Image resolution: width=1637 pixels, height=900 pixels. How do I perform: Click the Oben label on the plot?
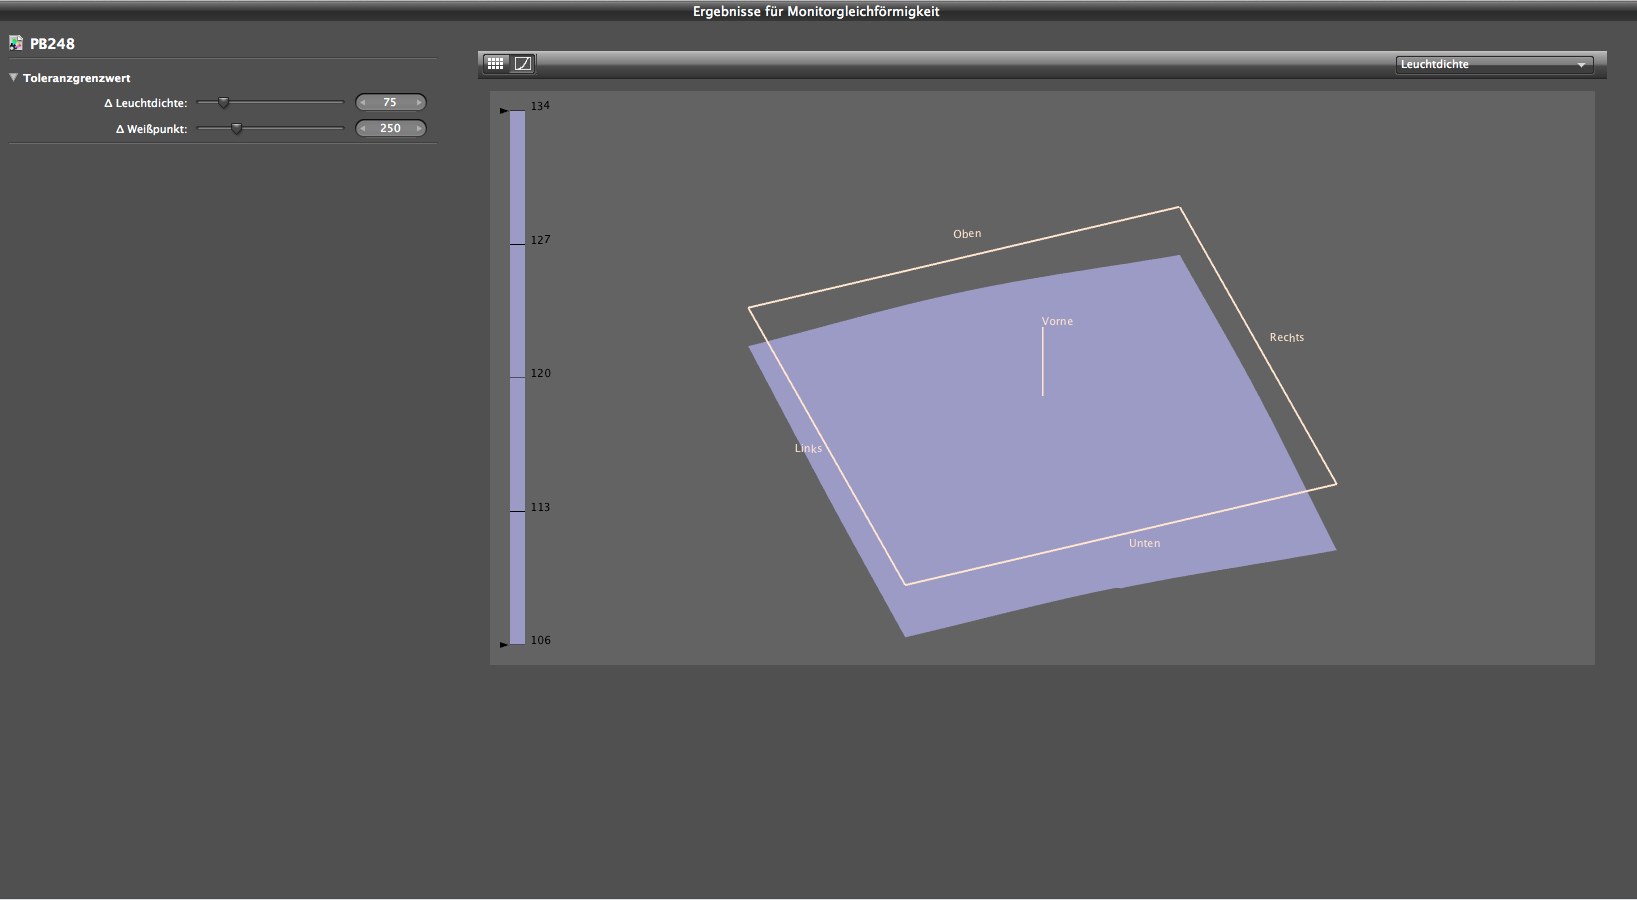(967, 234)
